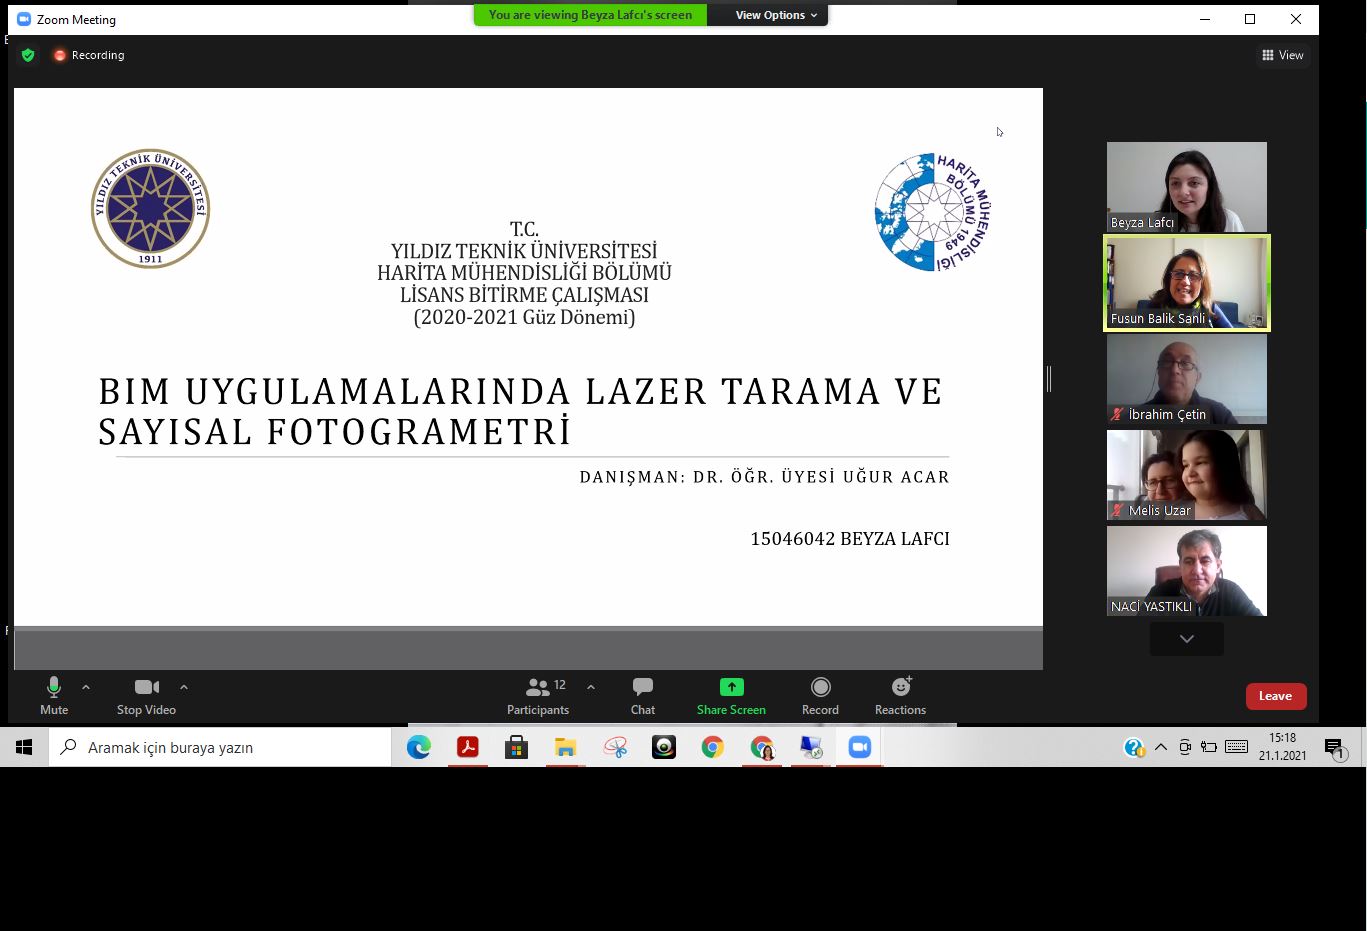Open Google Chrome from the taskbar
Viewport: 1367px width, 931px height.
coord(712,747)
